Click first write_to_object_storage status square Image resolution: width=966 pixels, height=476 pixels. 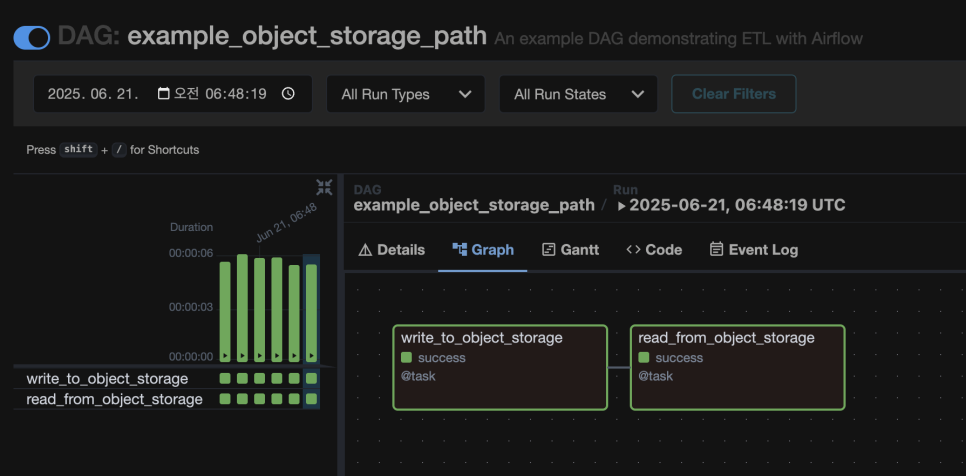click(x=225, y=378)
